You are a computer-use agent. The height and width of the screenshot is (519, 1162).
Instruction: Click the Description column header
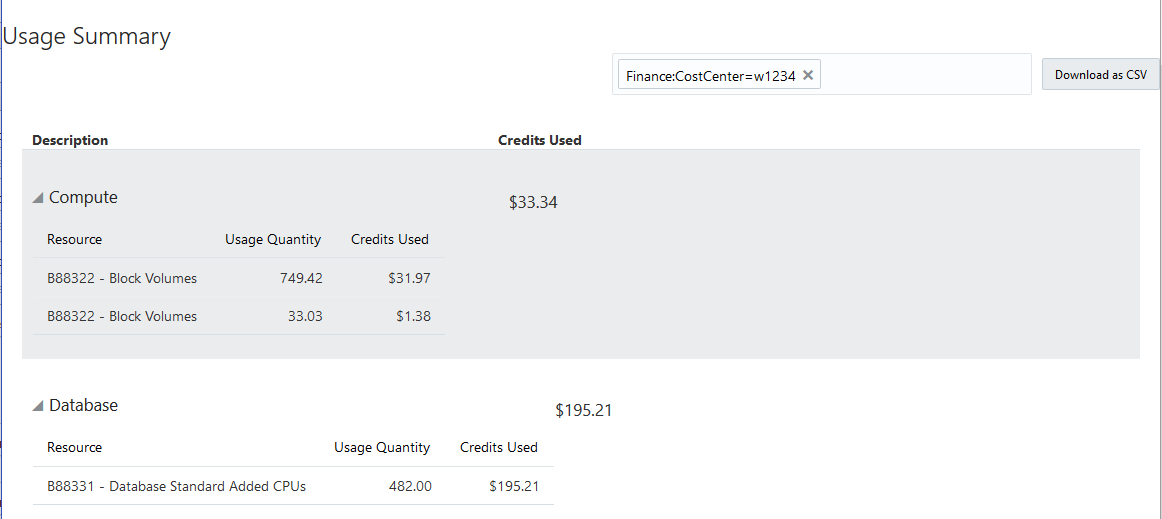coord(70,140)
